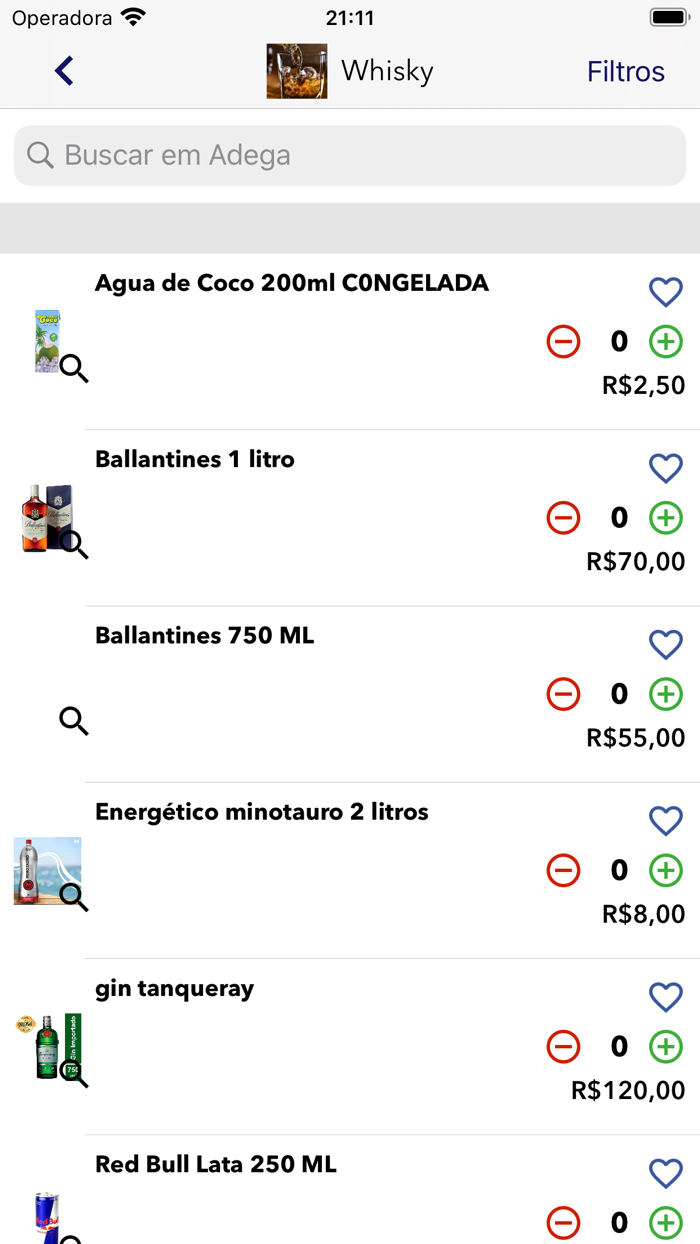Open the Whisky category header image
Screen dimensions: 700x1244
pos(295,71)
